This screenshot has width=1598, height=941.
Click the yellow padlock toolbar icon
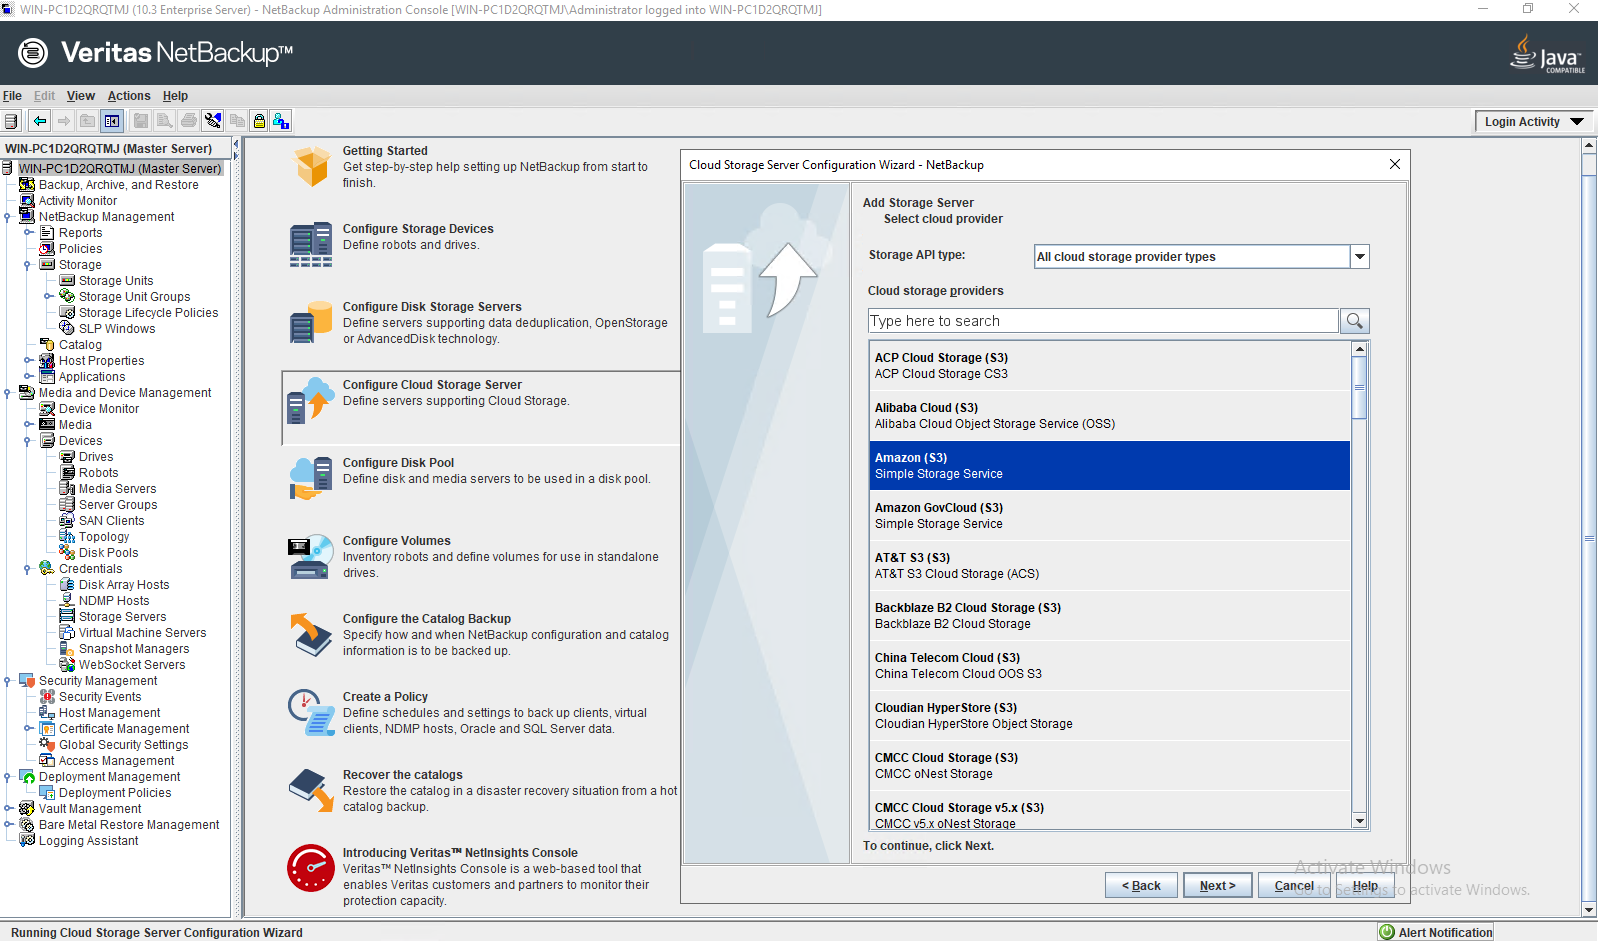click(259, 121)
